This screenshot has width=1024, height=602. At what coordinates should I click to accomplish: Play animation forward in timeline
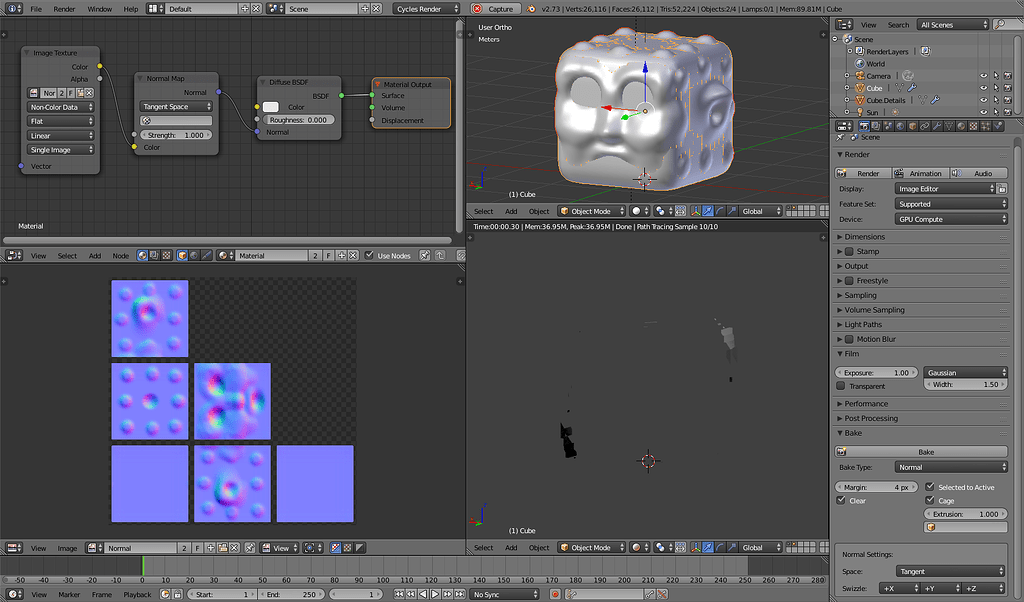click(x=435, y=594)
